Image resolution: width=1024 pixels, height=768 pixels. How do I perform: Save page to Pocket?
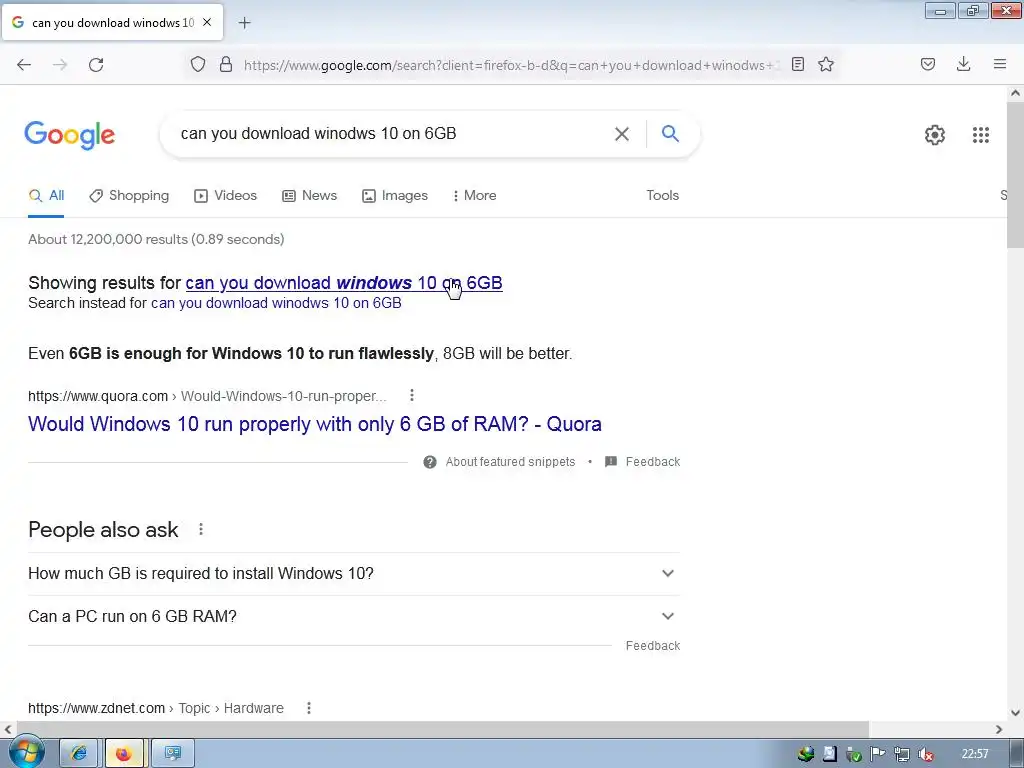(x=928, y=64)
